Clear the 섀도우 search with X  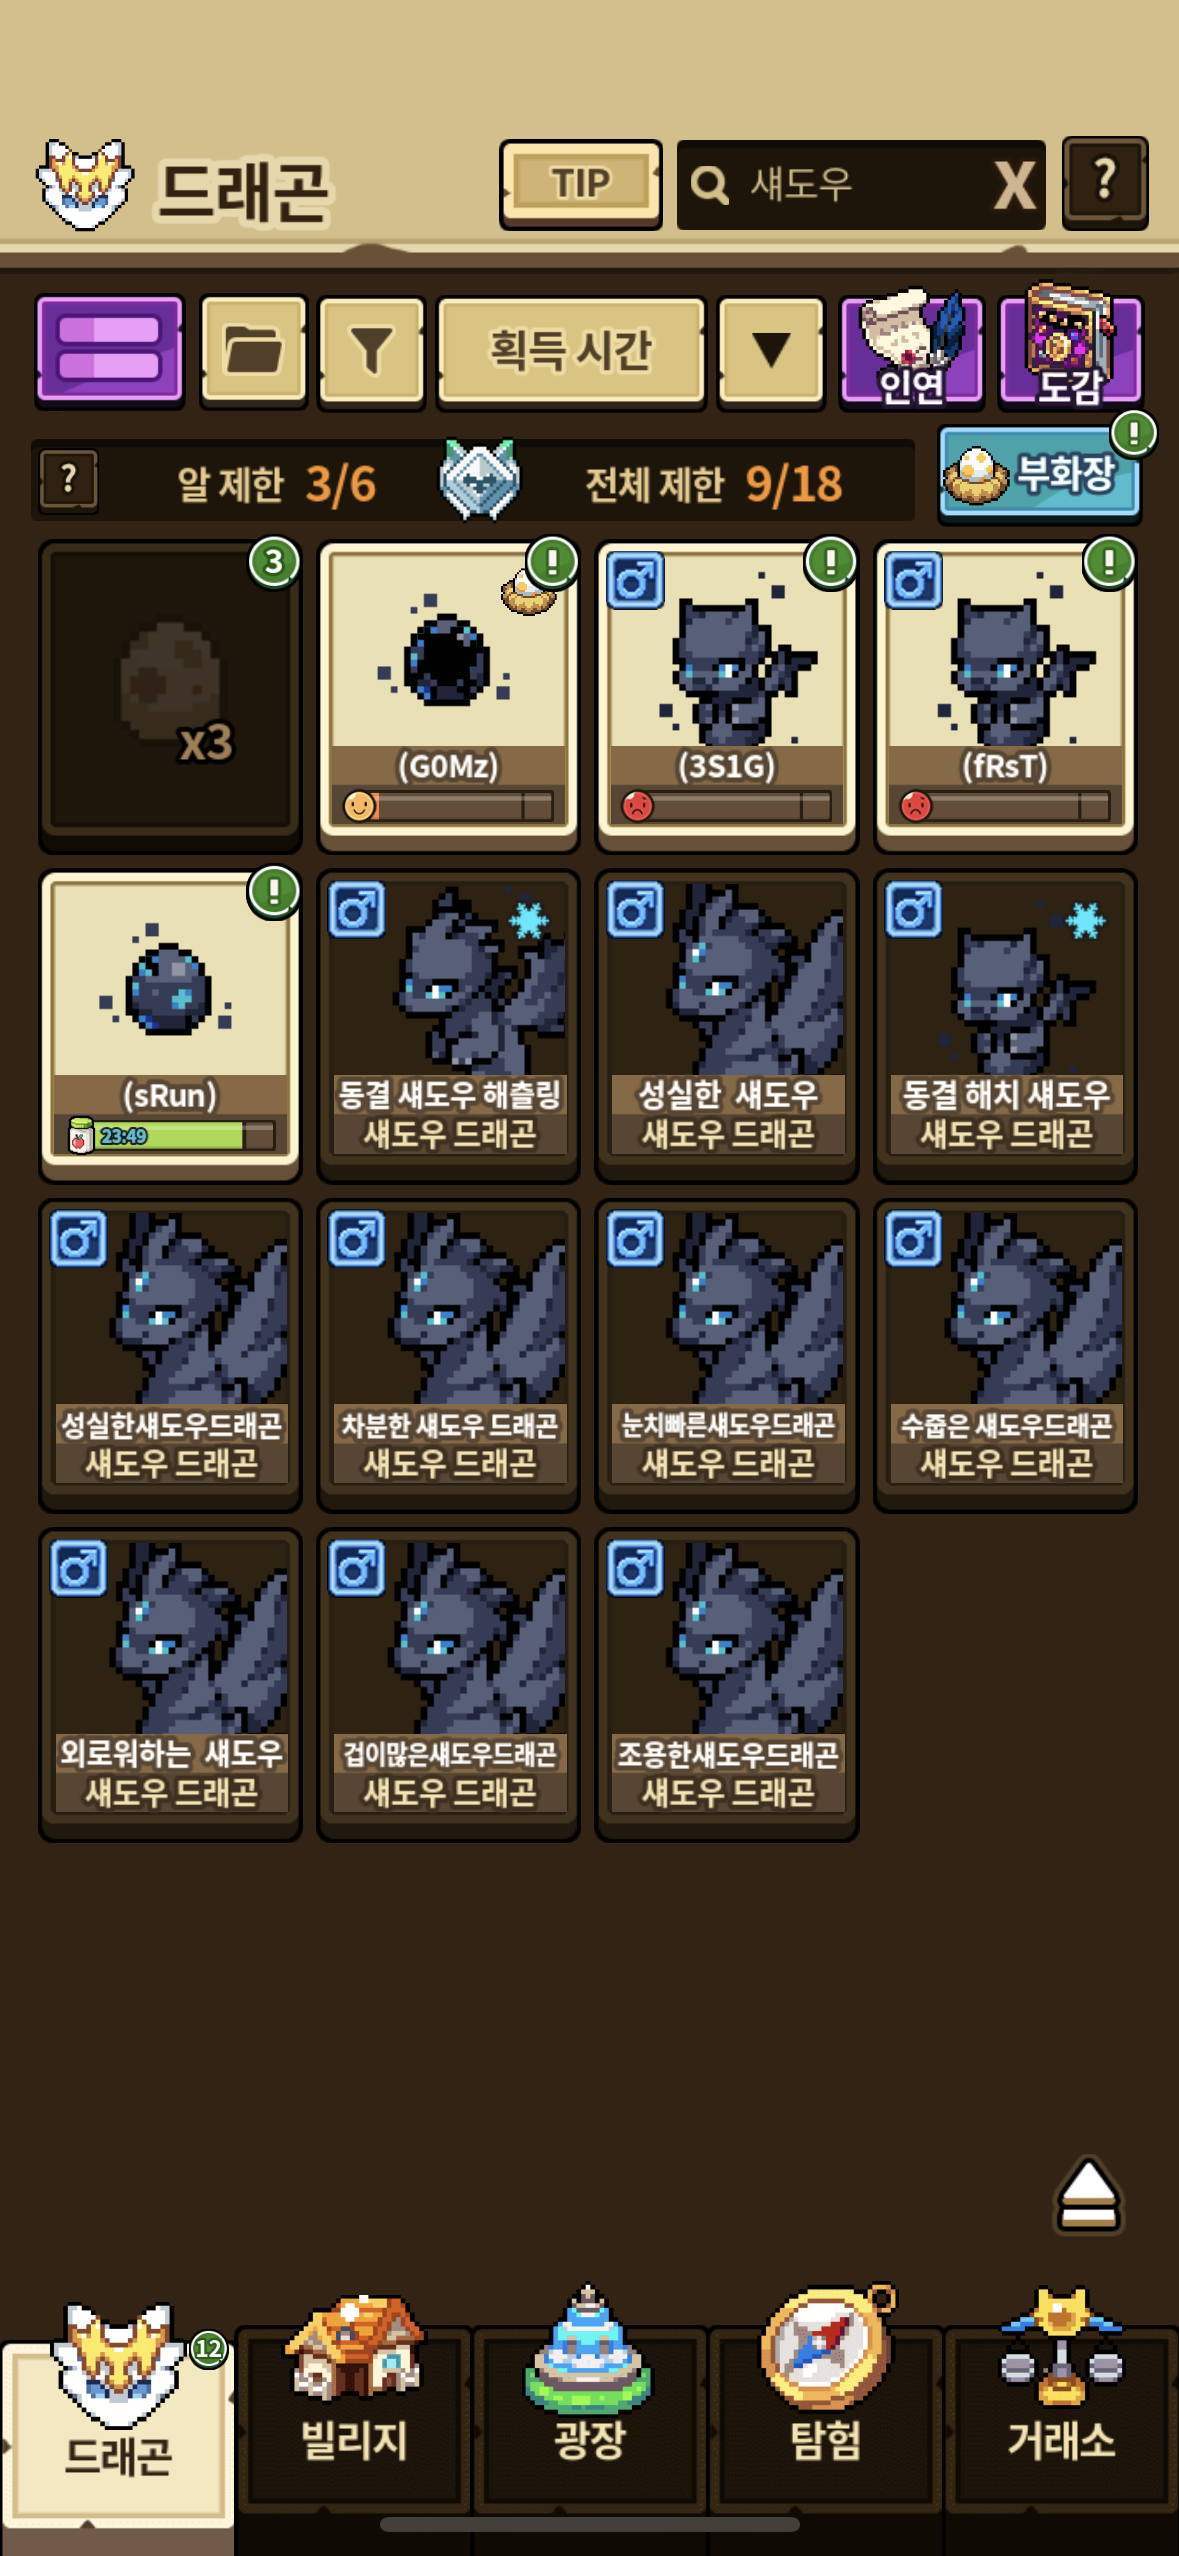click(x=1014, y=185)
